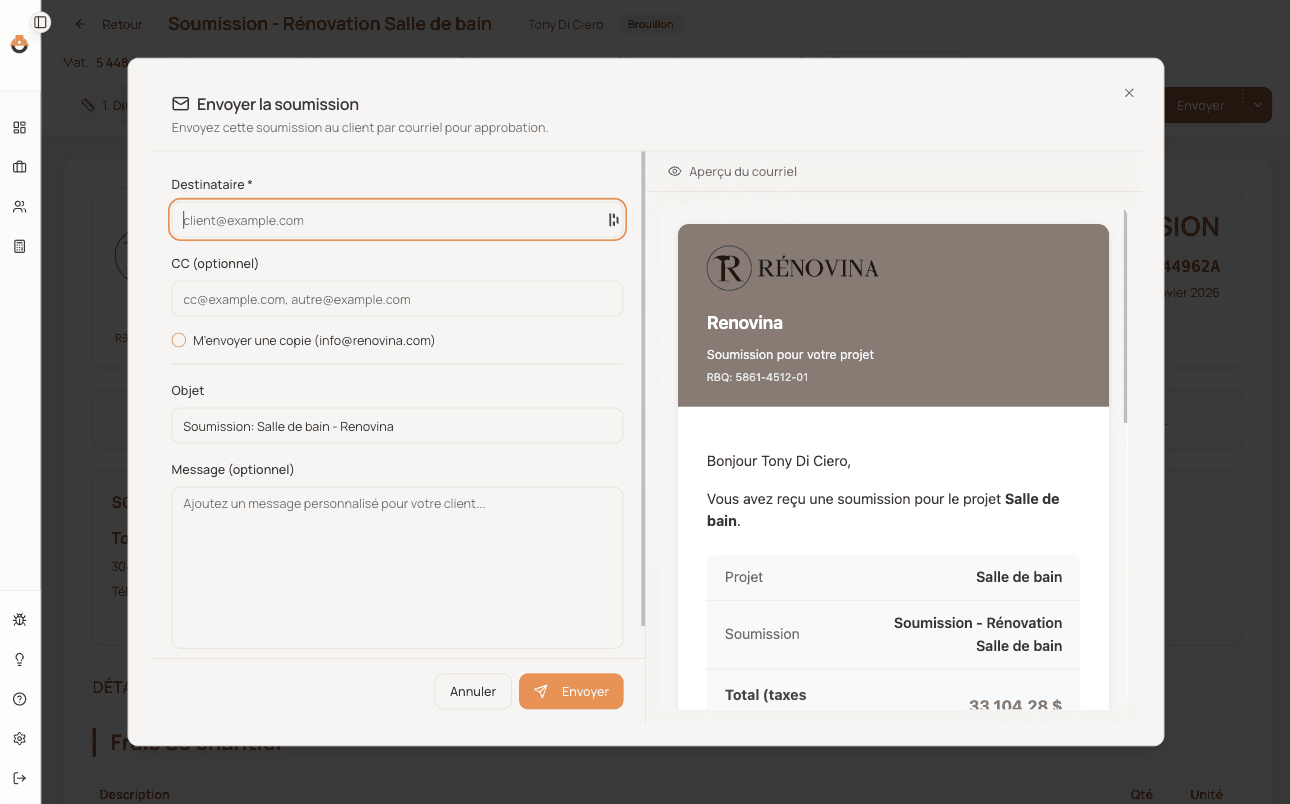Click the envelope icon in dialog title

181,104
